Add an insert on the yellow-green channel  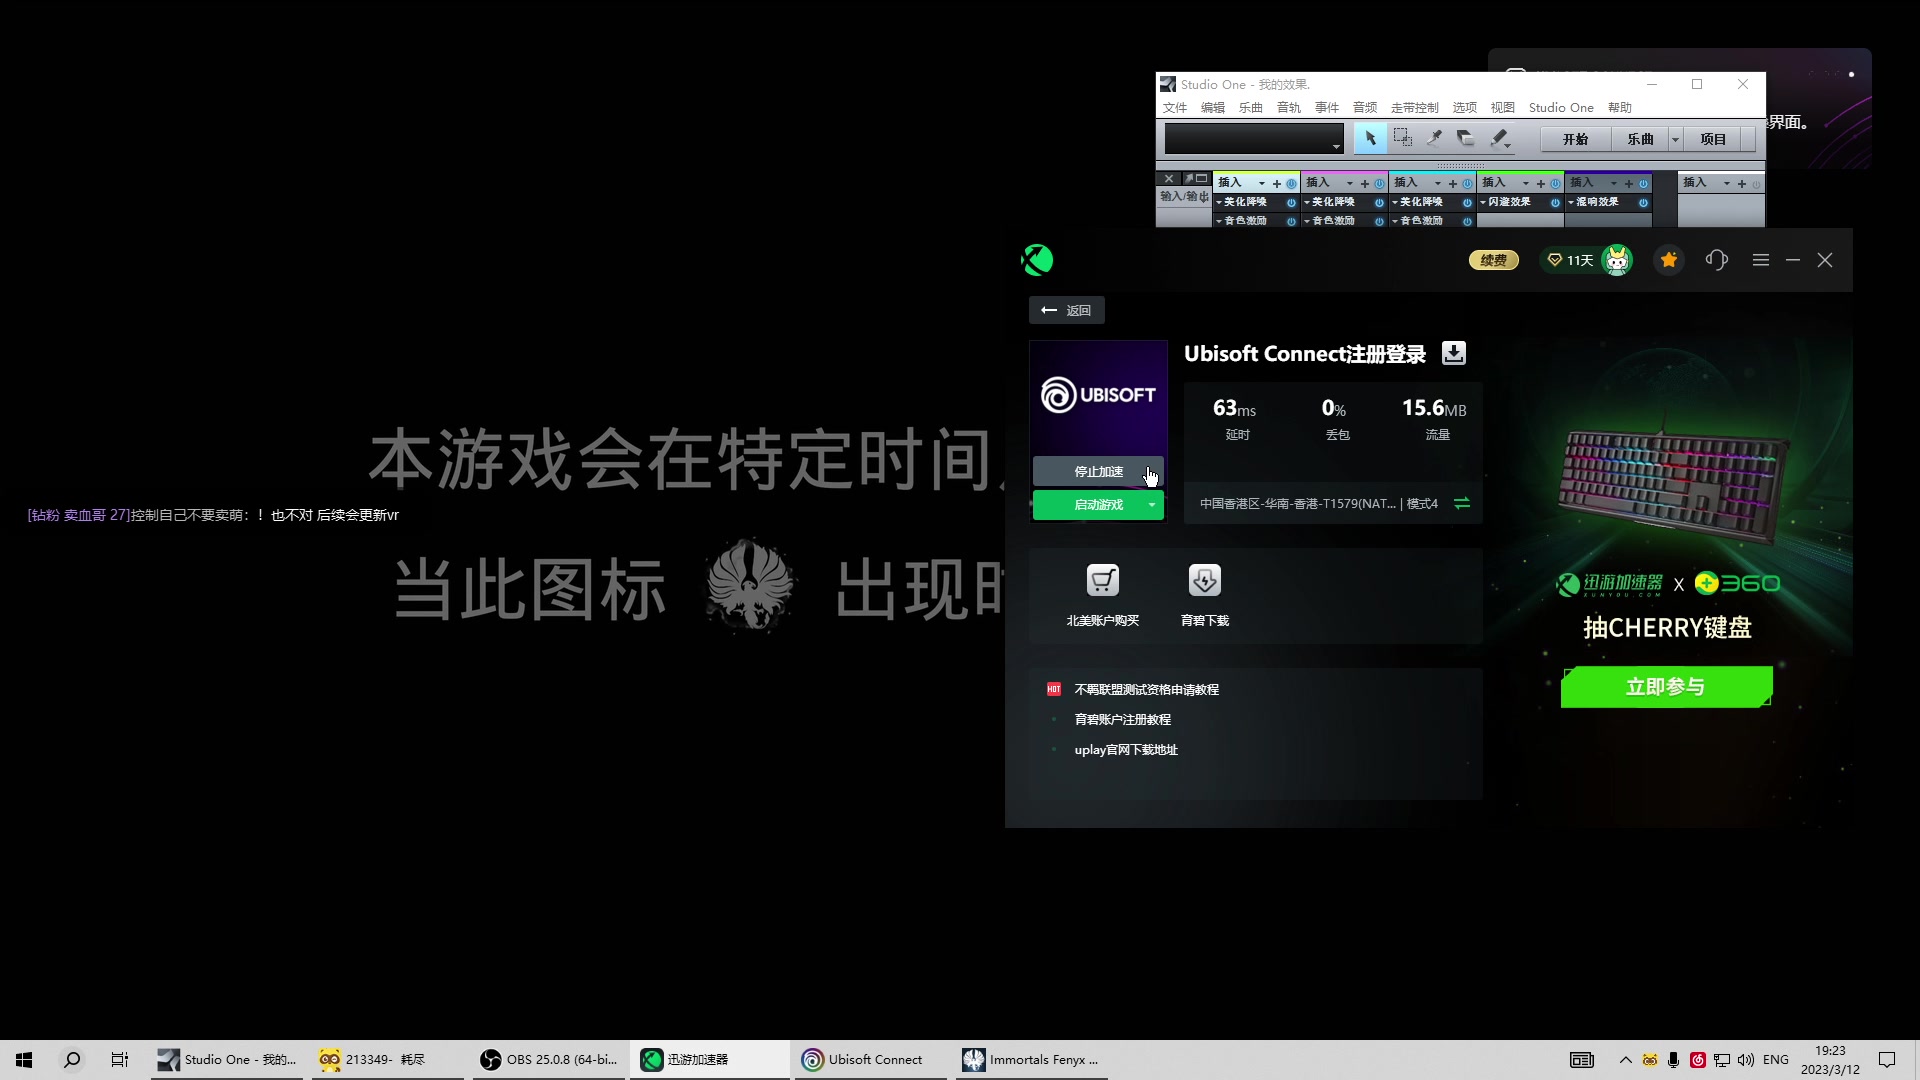(x=1277, y=184)
